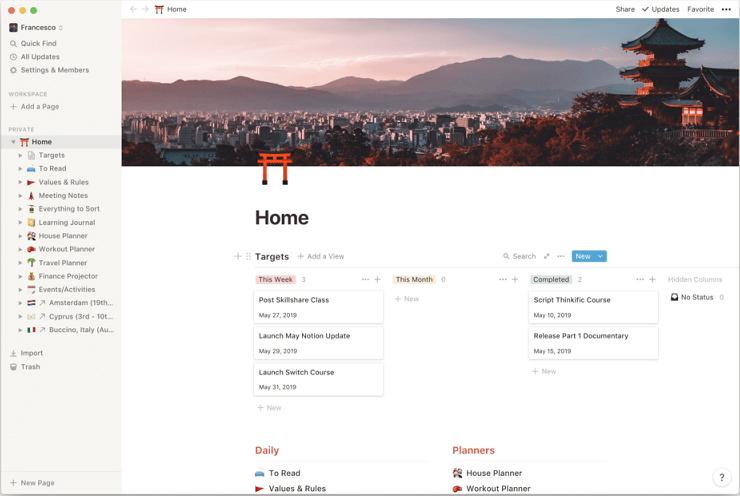Screen dimensions: 740x496
Task: Click the Favorite button
Action: (x=700, y=9)
